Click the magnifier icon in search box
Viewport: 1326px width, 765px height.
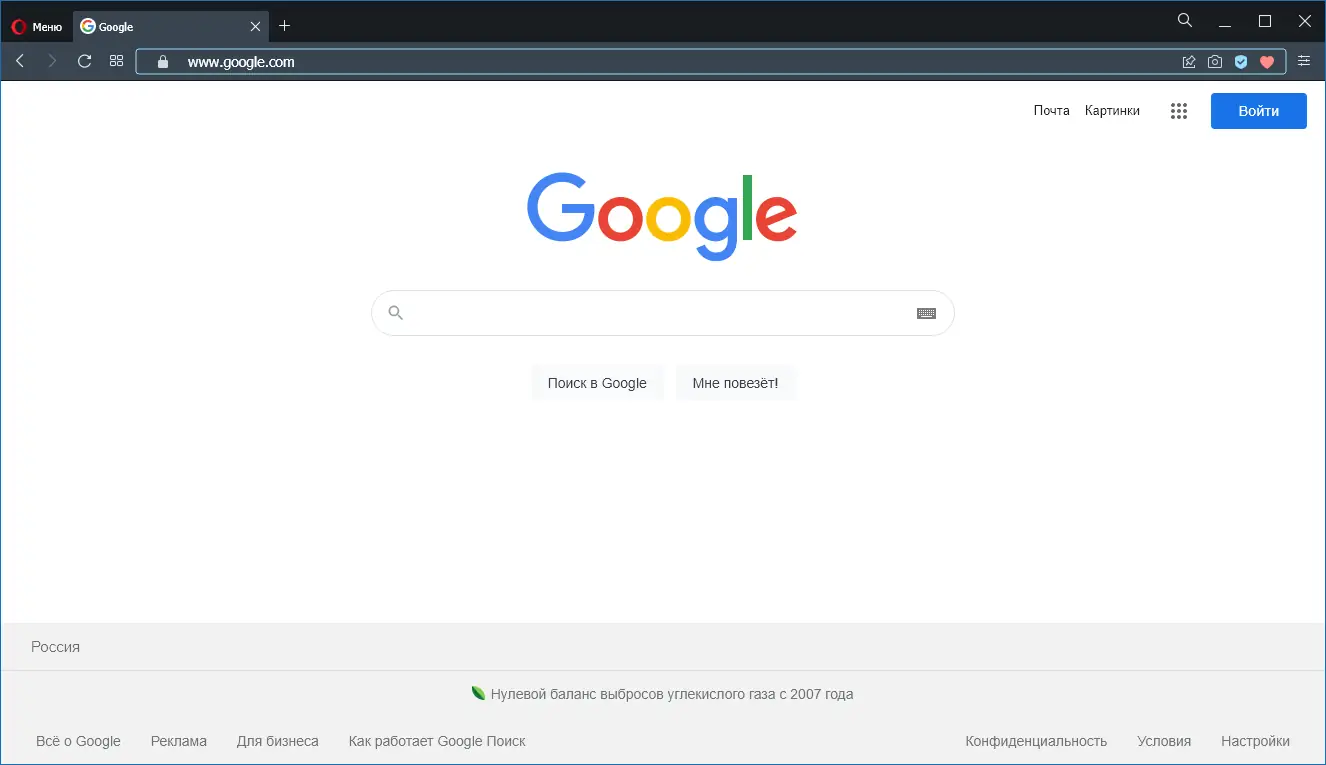pos(396,313)
